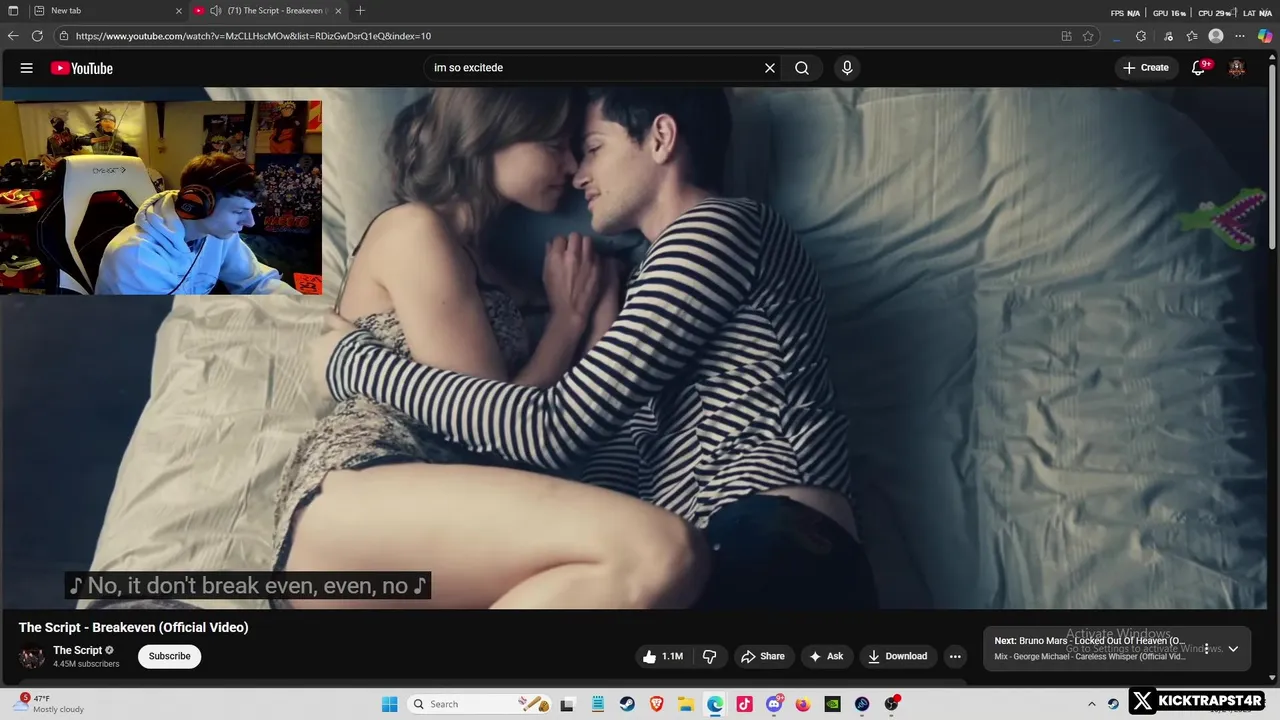This screenshot has height=720, width=1280.
Task: Click The Script channel avatar
Action: (x=32, y=657)
